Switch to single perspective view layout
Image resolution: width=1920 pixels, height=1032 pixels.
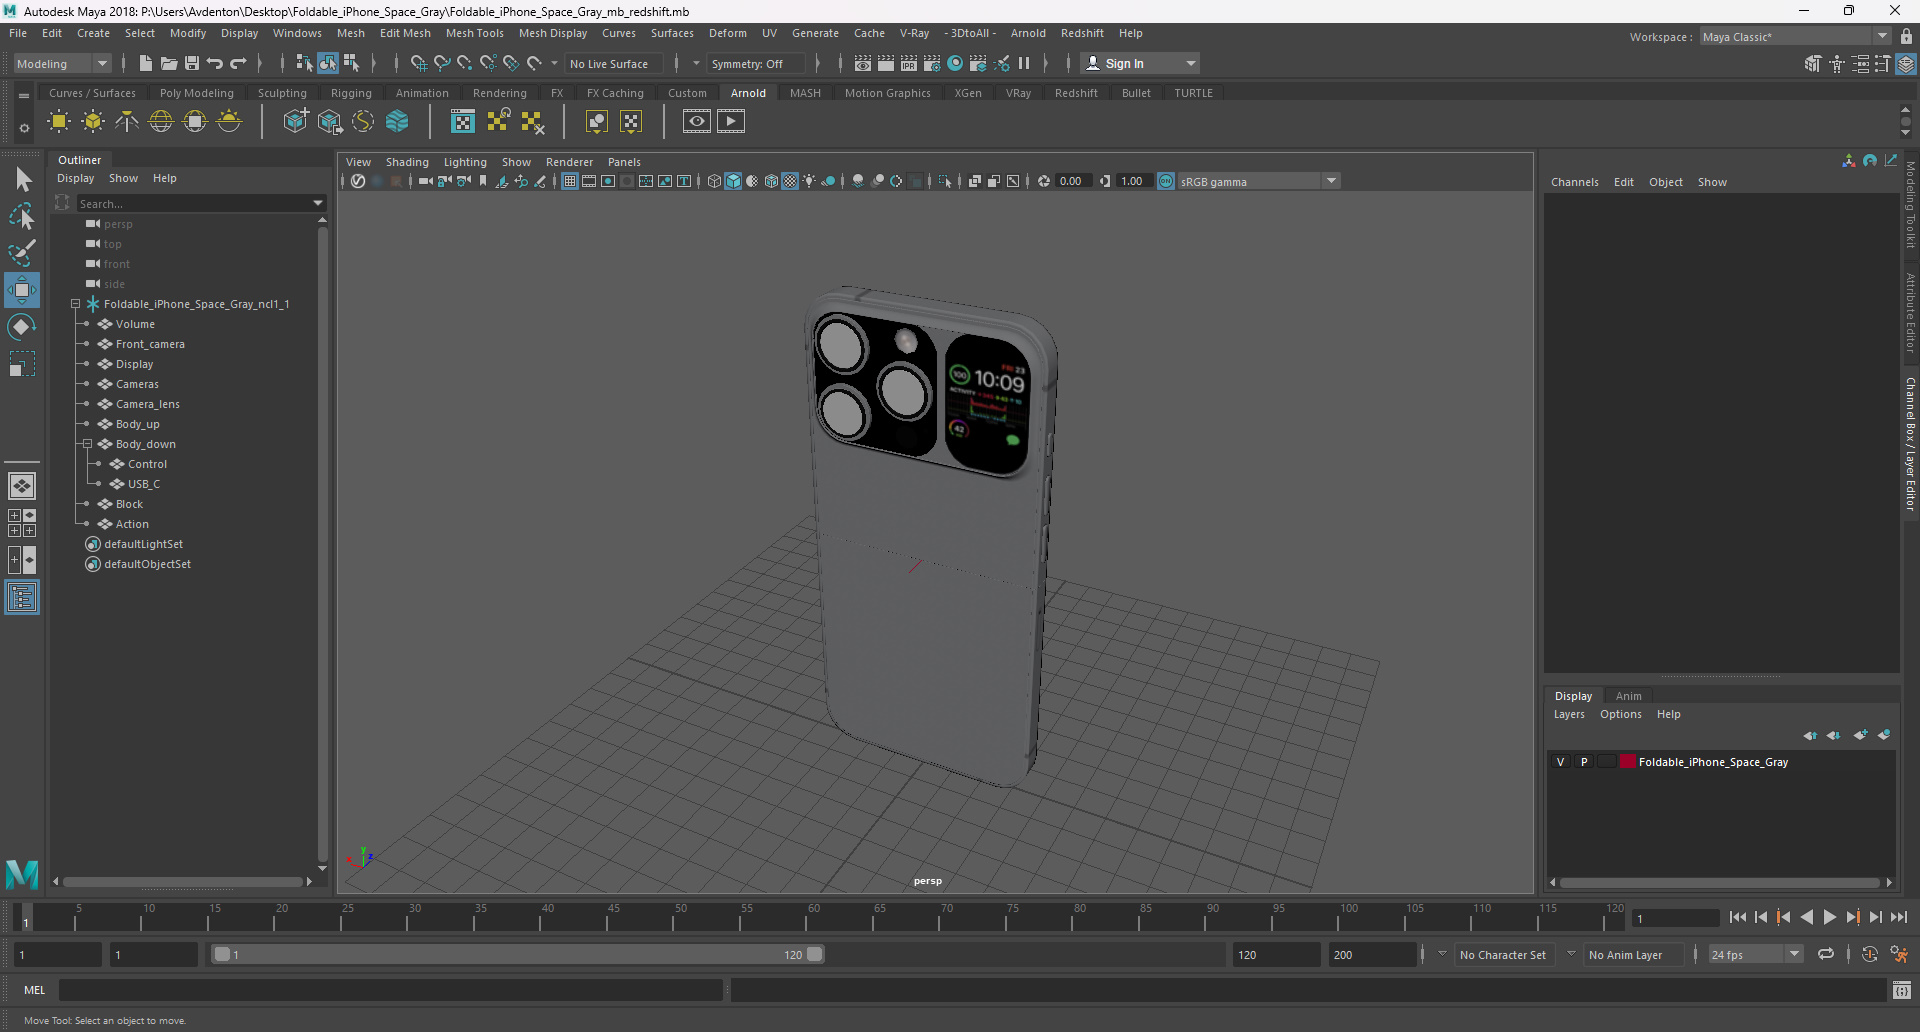click(22, 486)
